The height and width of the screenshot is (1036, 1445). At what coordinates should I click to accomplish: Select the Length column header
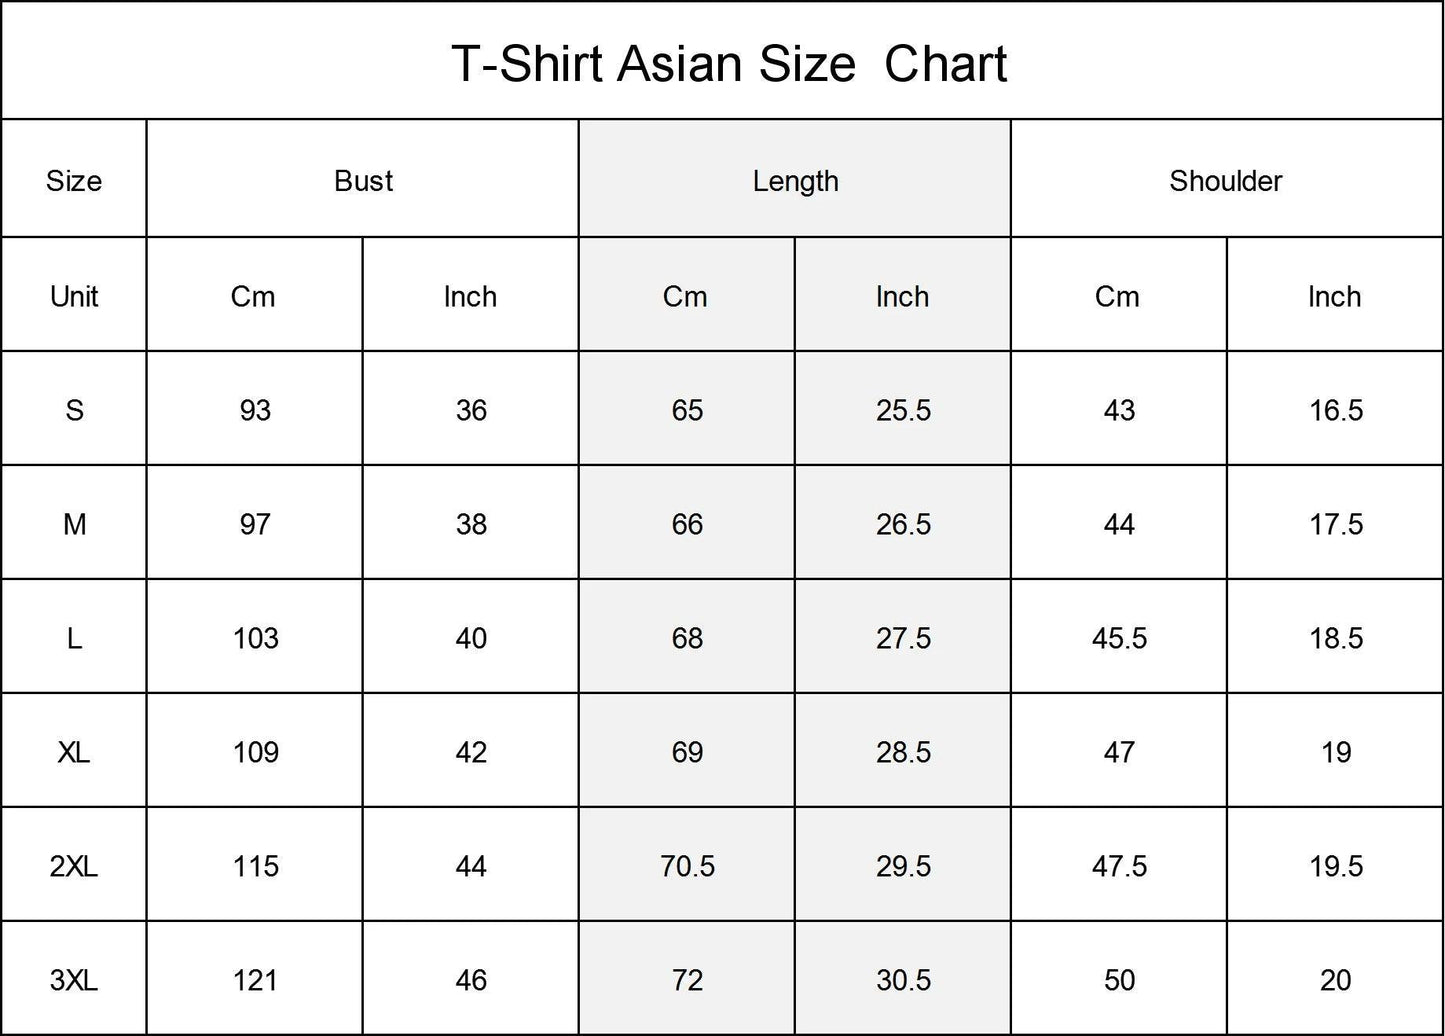tap(795, 181)
